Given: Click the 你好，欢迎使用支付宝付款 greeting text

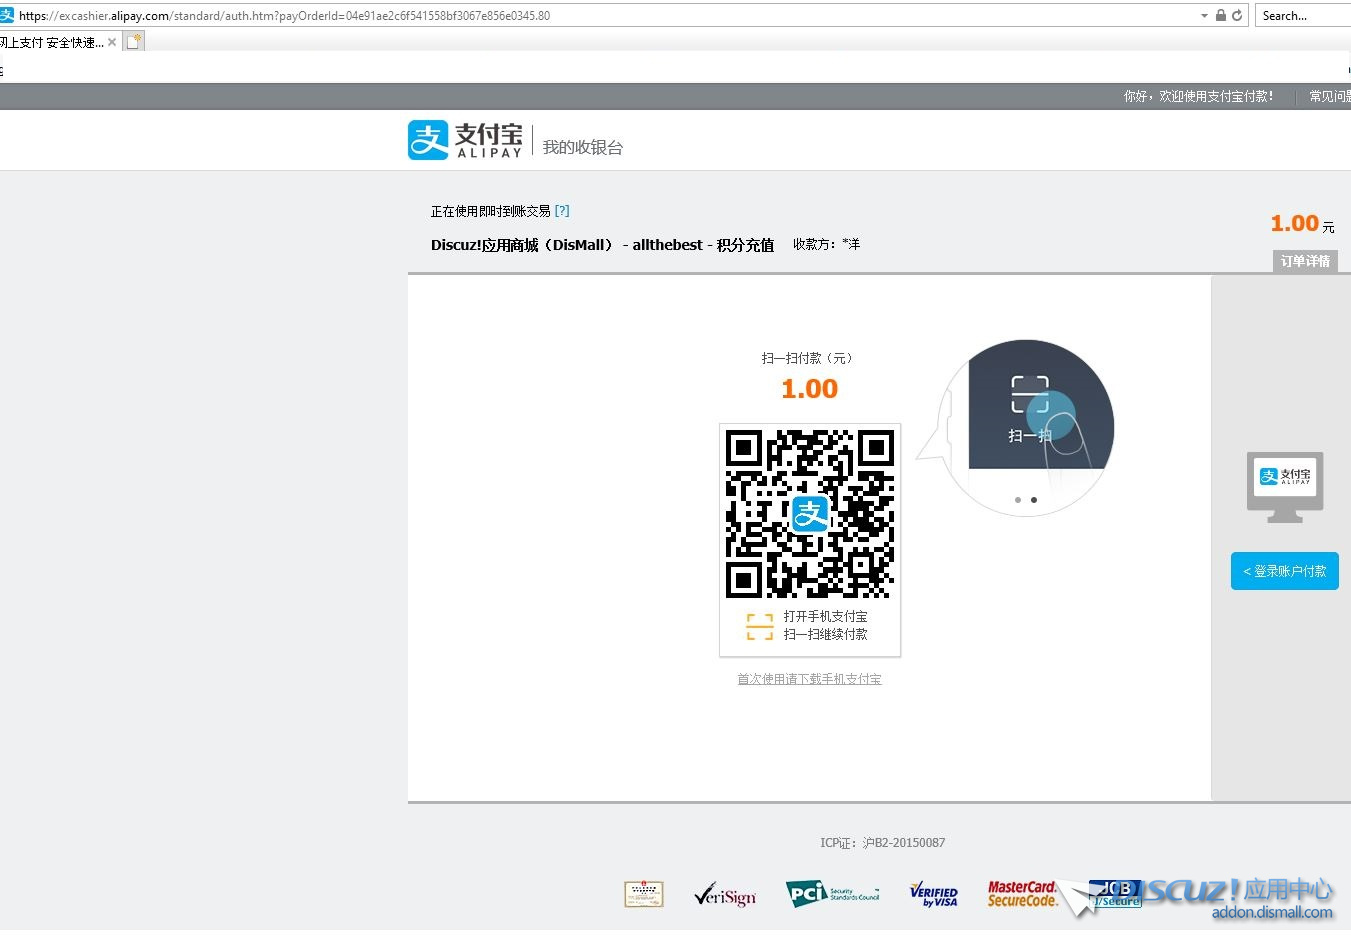Looking at the screenshot, I should [x=1198, y=96].
